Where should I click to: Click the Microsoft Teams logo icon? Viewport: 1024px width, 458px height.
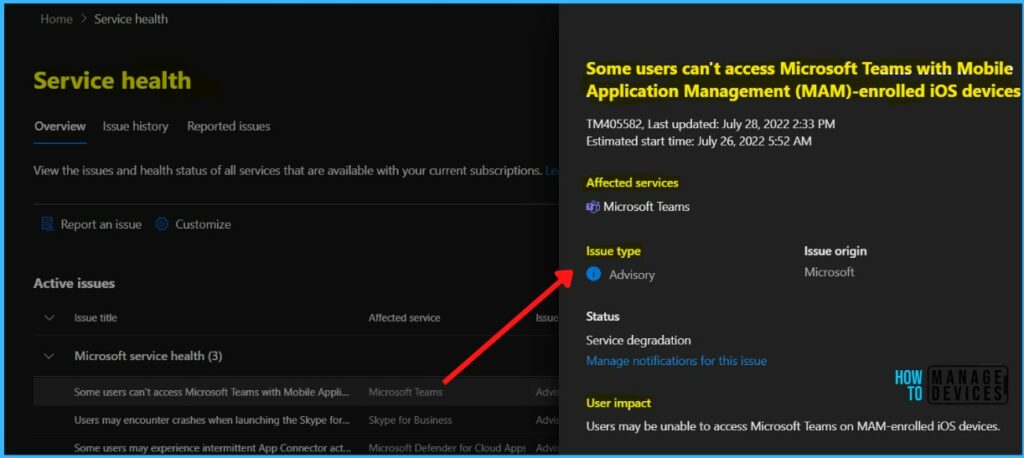click(x=593, y=207)
